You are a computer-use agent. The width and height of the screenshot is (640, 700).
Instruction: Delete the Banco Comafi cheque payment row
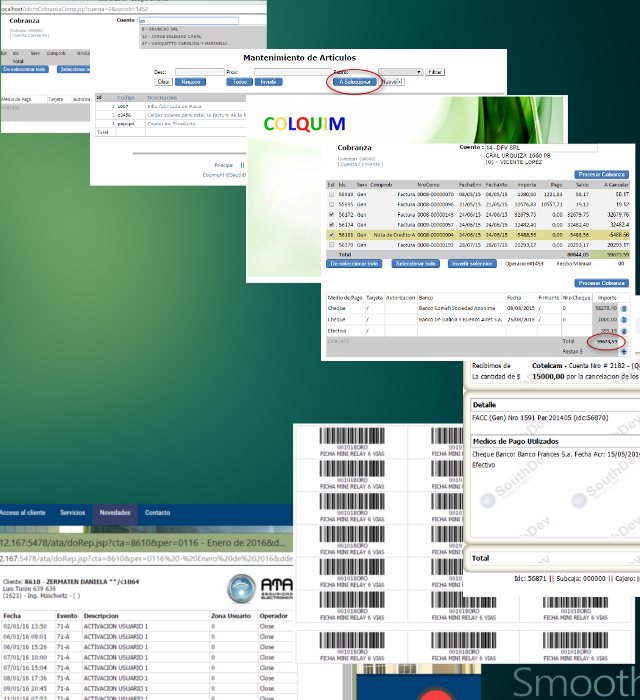[624, 308]
